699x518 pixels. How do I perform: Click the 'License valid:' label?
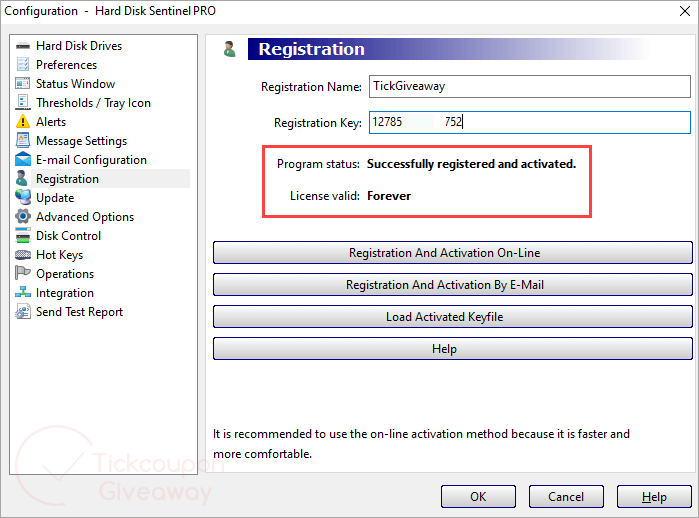[325, 196]
